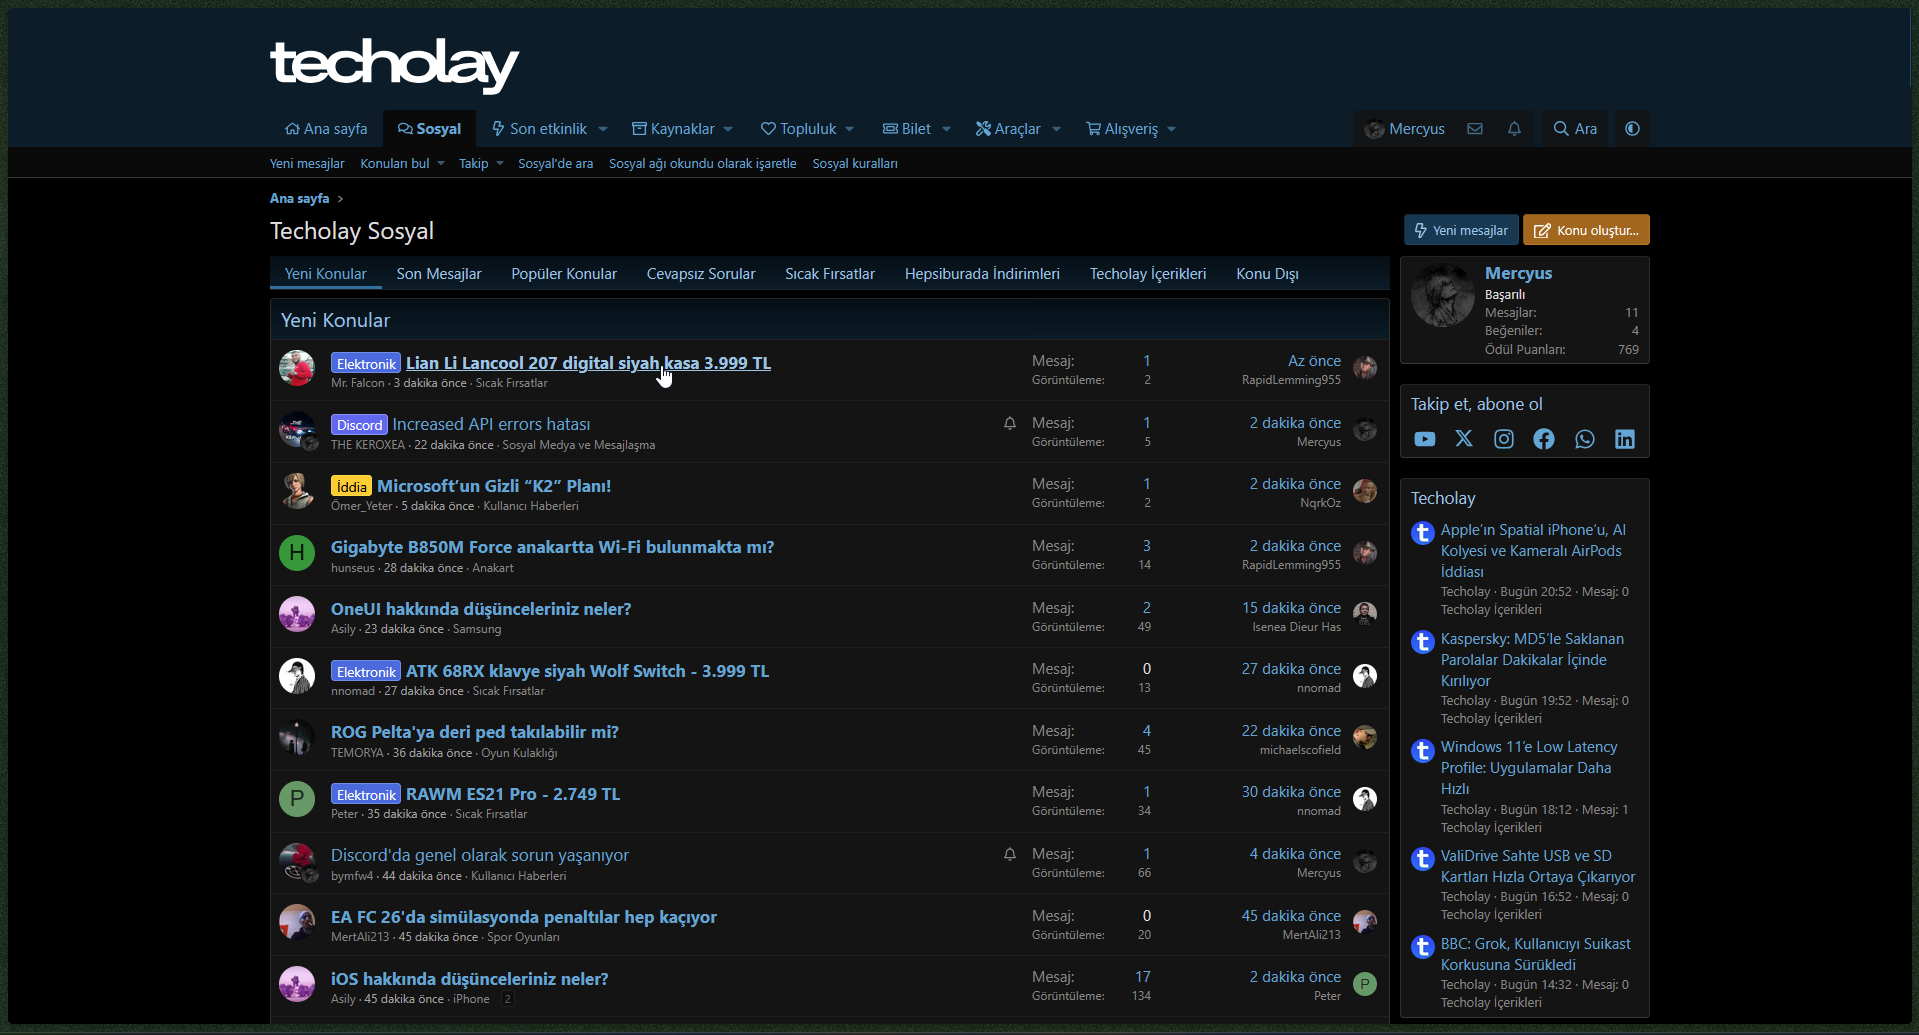Open the P avatar next to RAWM ES21 Pro

click(297, 799)
